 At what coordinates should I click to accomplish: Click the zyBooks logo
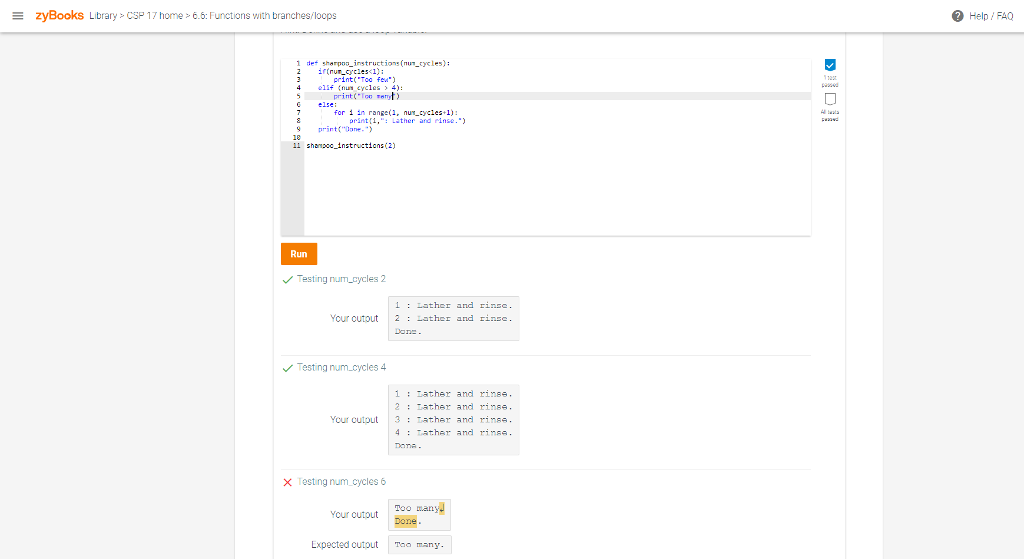pos(59,15)
